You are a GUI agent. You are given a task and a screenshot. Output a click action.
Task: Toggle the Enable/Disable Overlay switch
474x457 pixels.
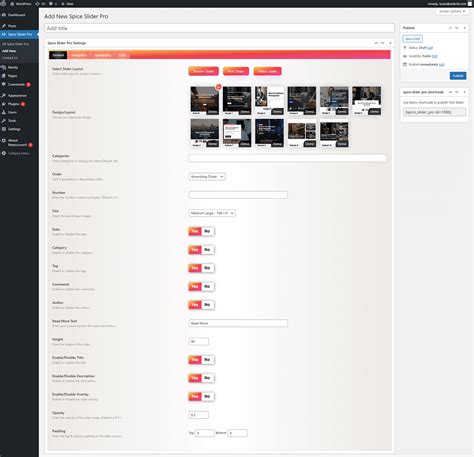[x=201, y=396]
